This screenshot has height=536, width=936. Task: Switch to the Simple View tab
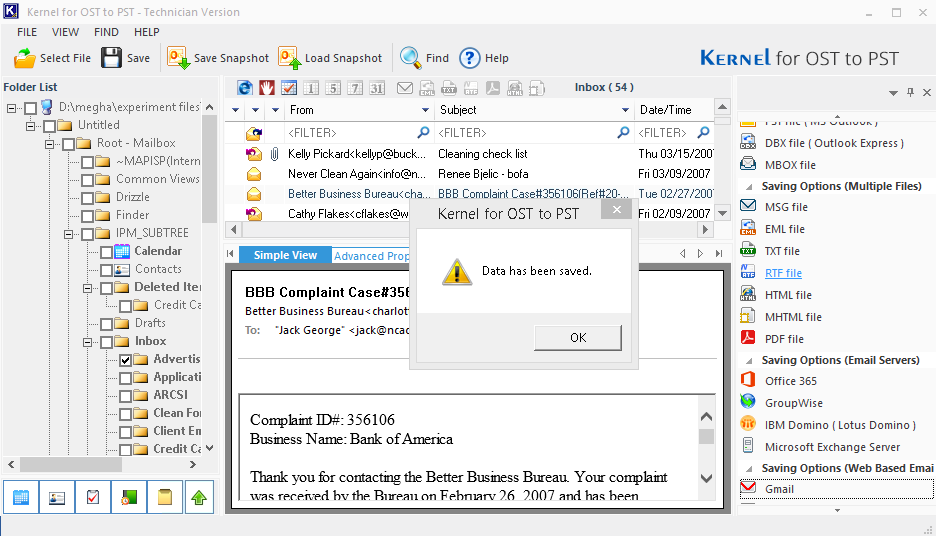point(285,255)
